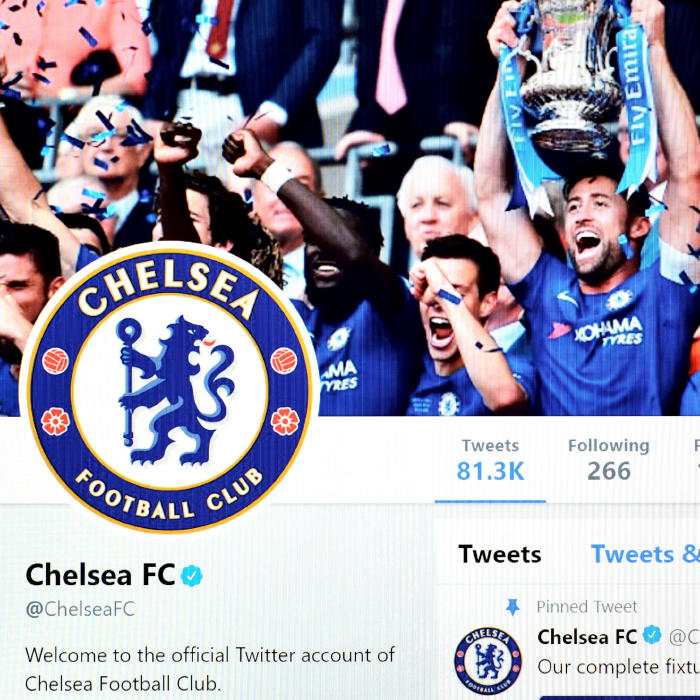700x700 pixels.
Task: Click the pinned tweet text about complete fixtures
Action: tap(618, 667)
